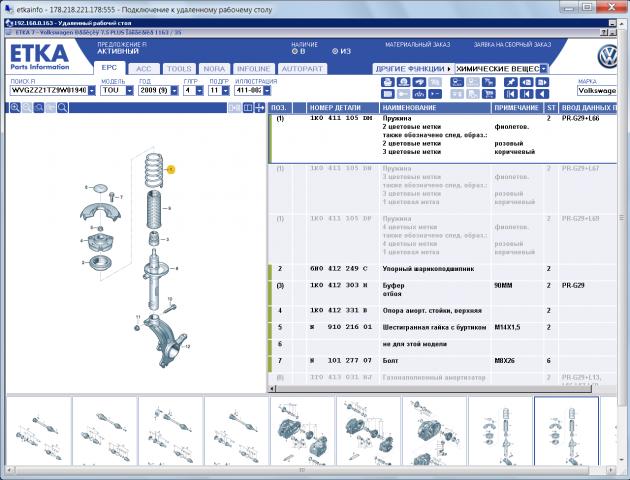
Task: Switch to the TOOLS tab
Action: 179,69
